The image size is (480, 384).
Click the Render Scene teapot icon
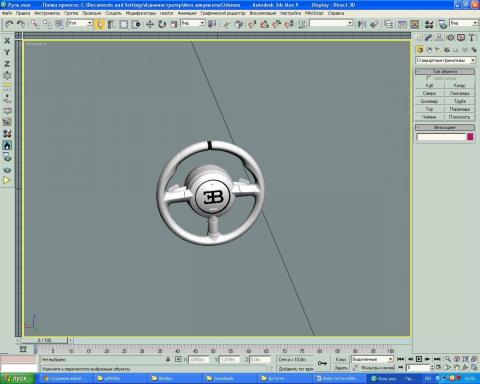[442, 24]
